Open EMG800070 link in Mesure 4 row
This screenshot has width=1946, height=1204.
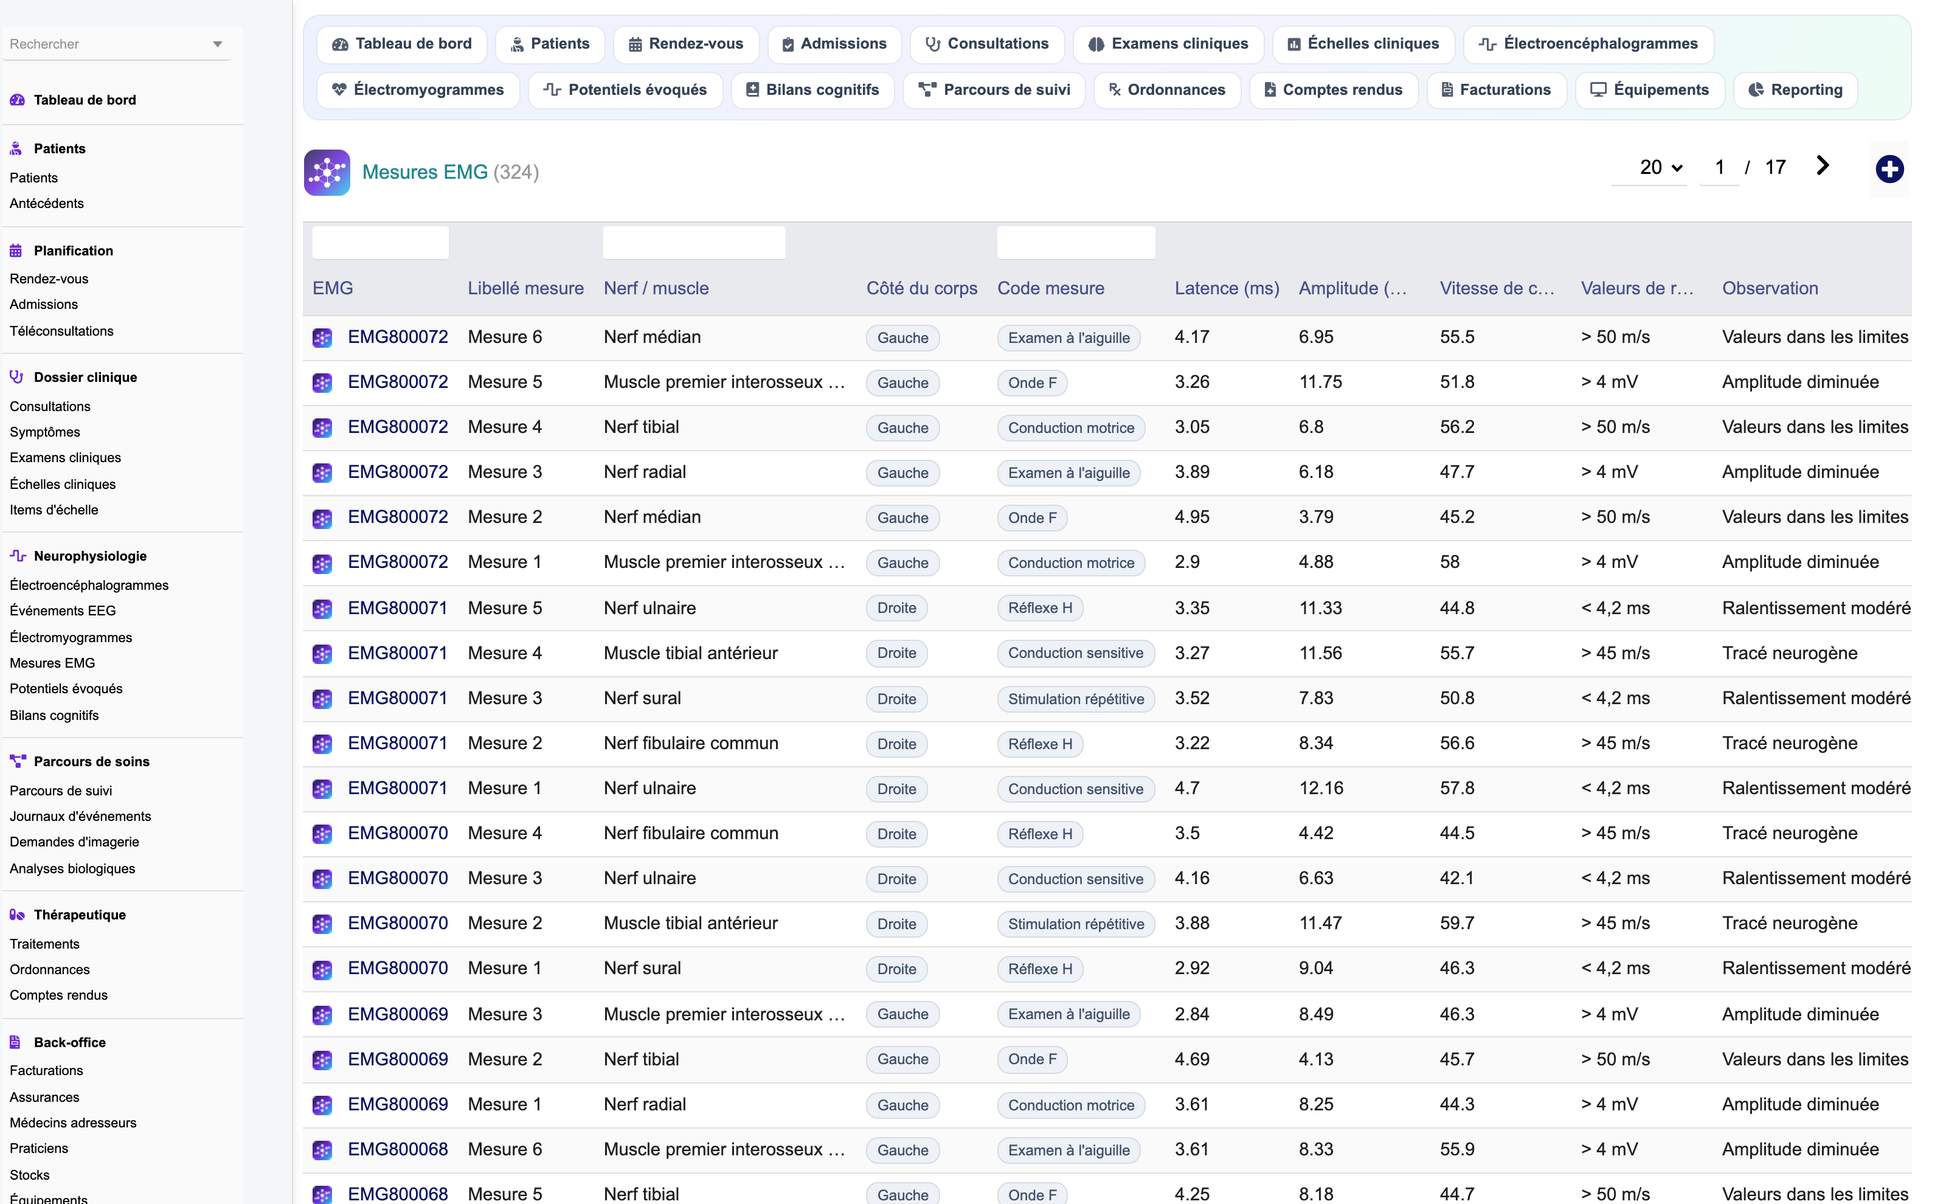(x=398, y=833)
